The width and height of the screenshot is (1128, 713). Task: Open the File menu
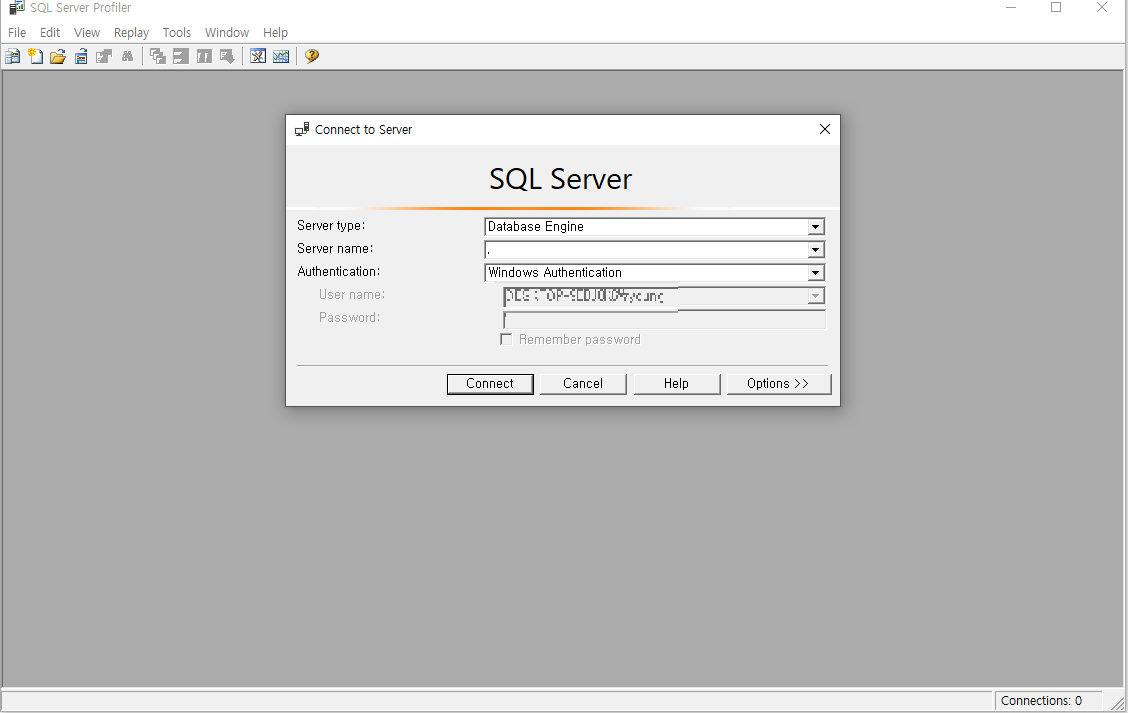coord(17,32)
